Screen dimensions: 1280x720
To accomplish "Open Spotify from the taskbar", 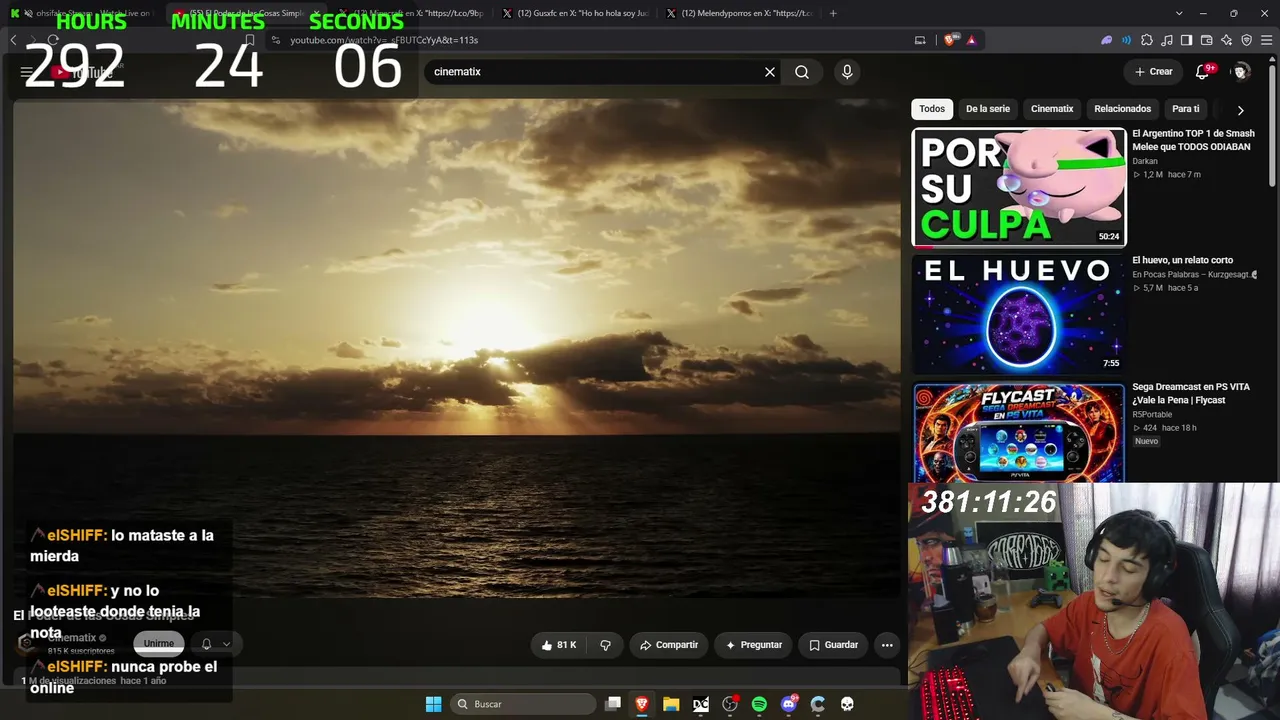I will [759, 704].
